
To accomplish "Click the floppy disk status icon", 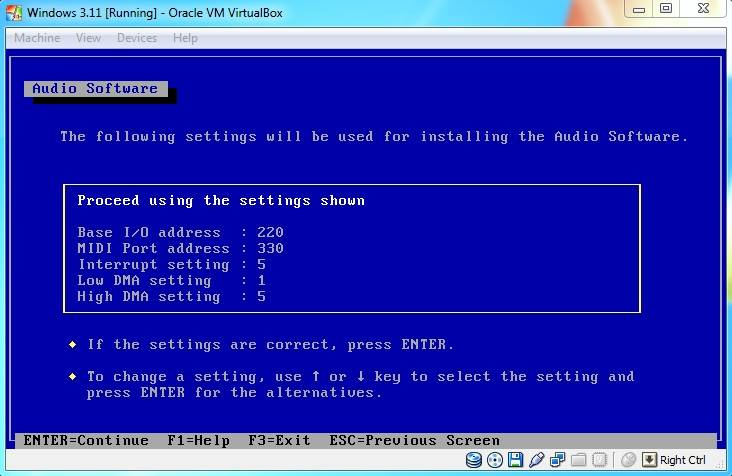I will tap(515, 460).
